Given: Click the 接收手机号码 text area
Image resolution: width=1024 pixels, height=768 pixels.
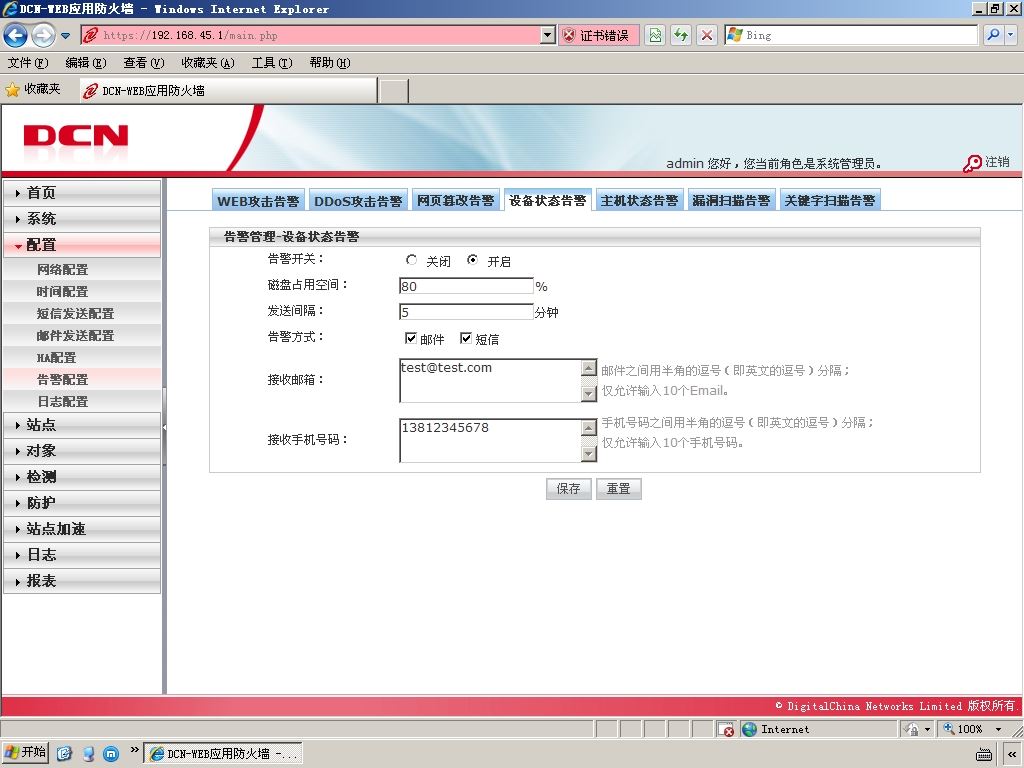Looking at the screenshot, I should tap(490, 440).
